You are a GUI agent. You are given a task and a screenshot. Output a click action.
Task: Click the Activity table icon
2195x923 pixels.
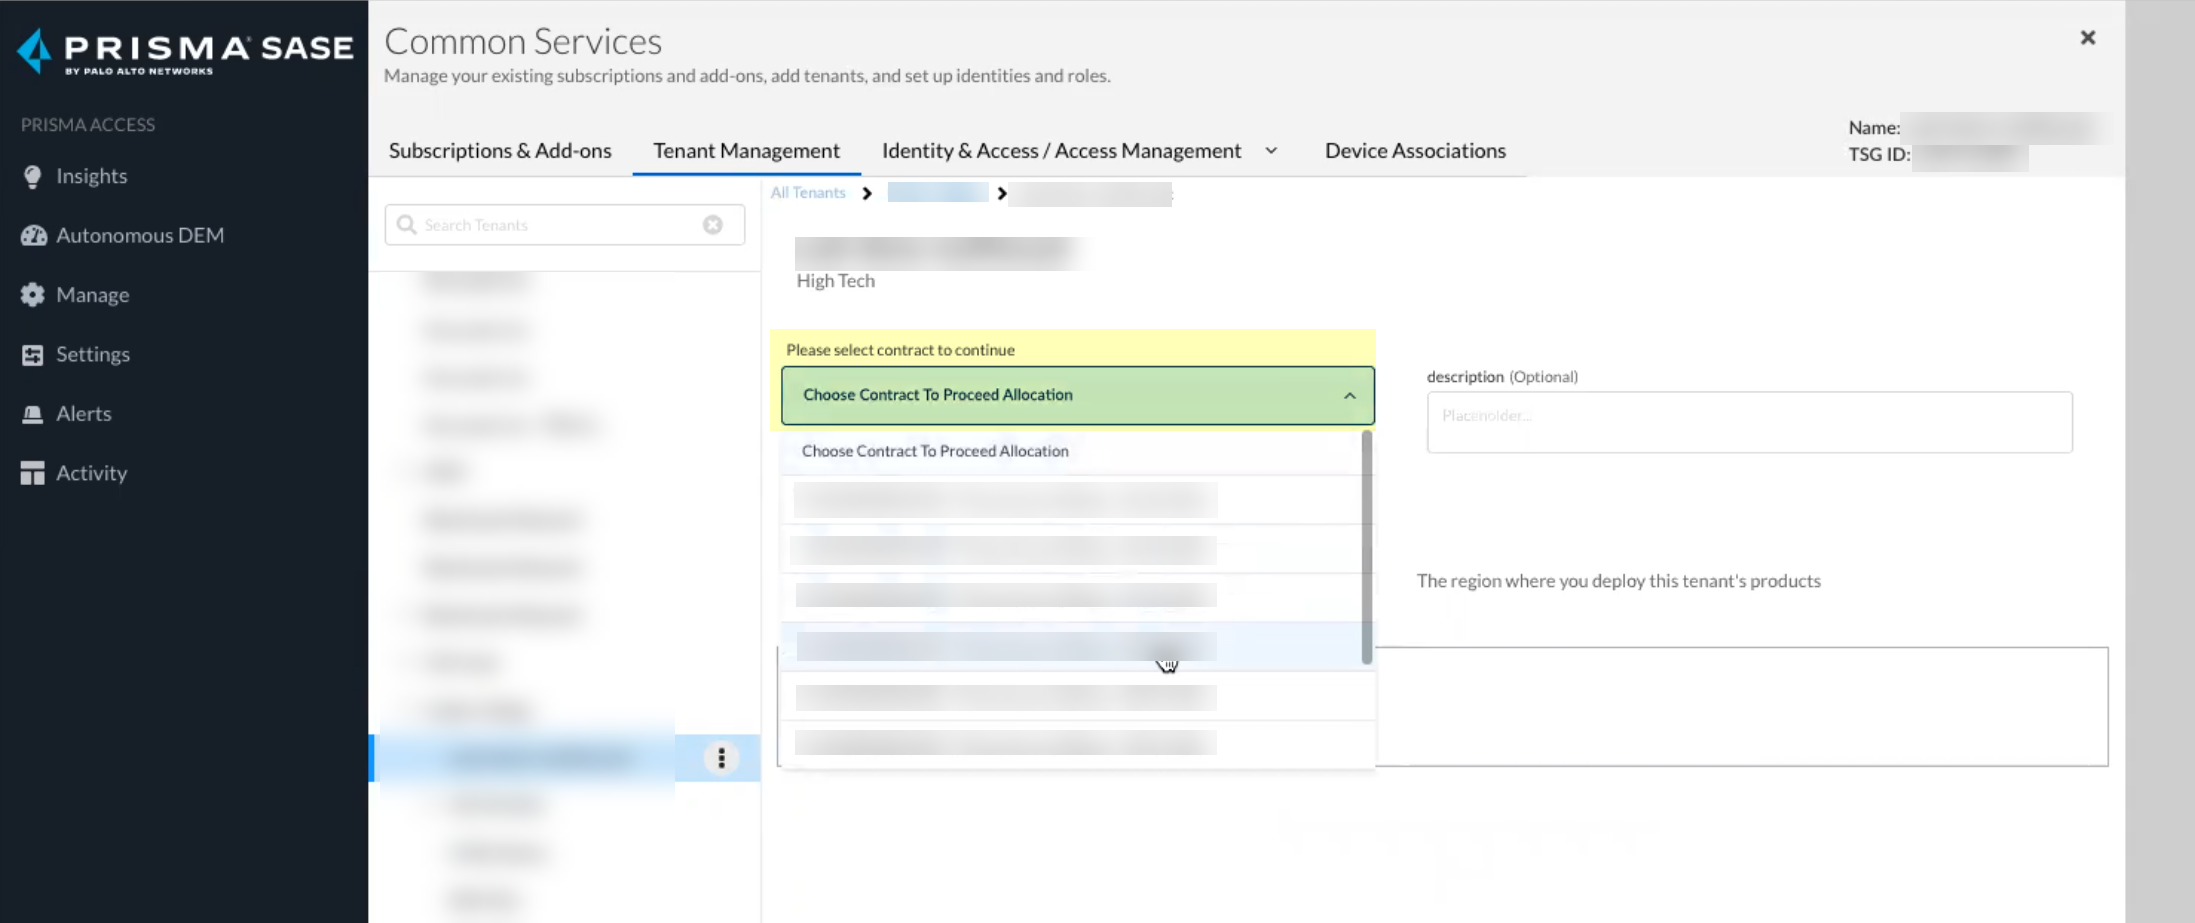click(33, 473)
